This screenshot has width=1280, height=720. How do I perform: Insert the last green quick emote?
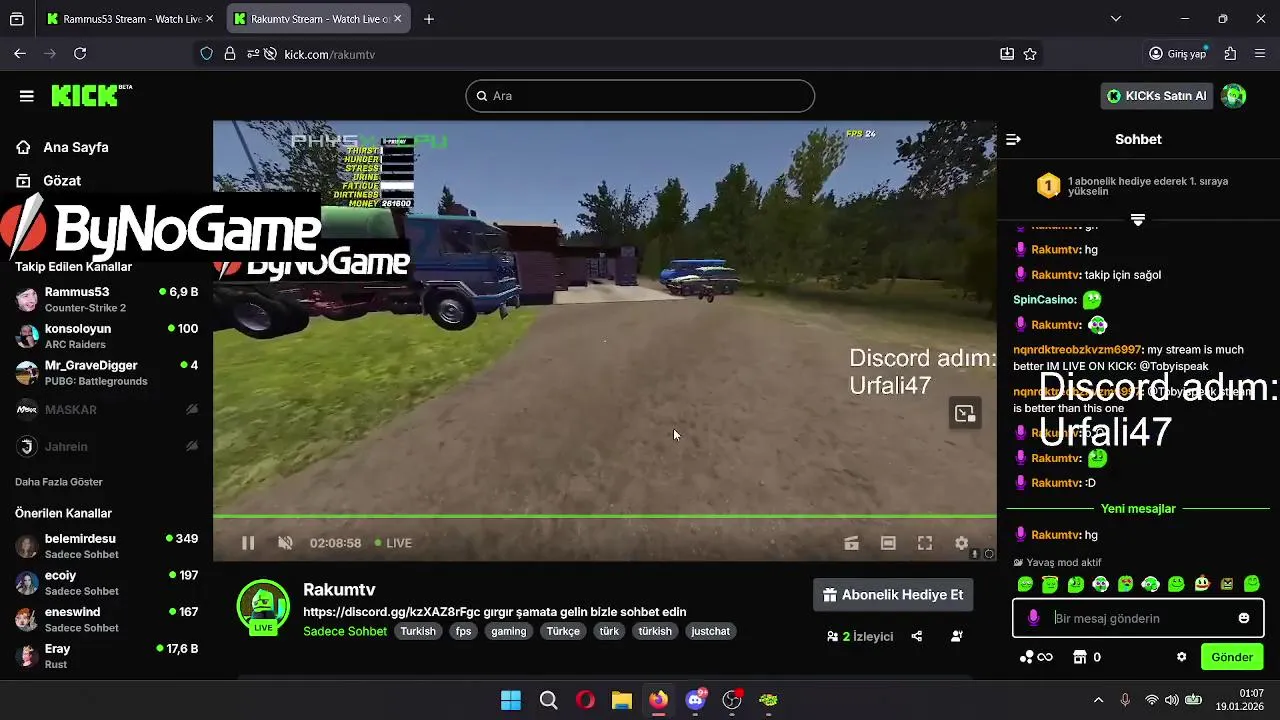pos(1252,584)
